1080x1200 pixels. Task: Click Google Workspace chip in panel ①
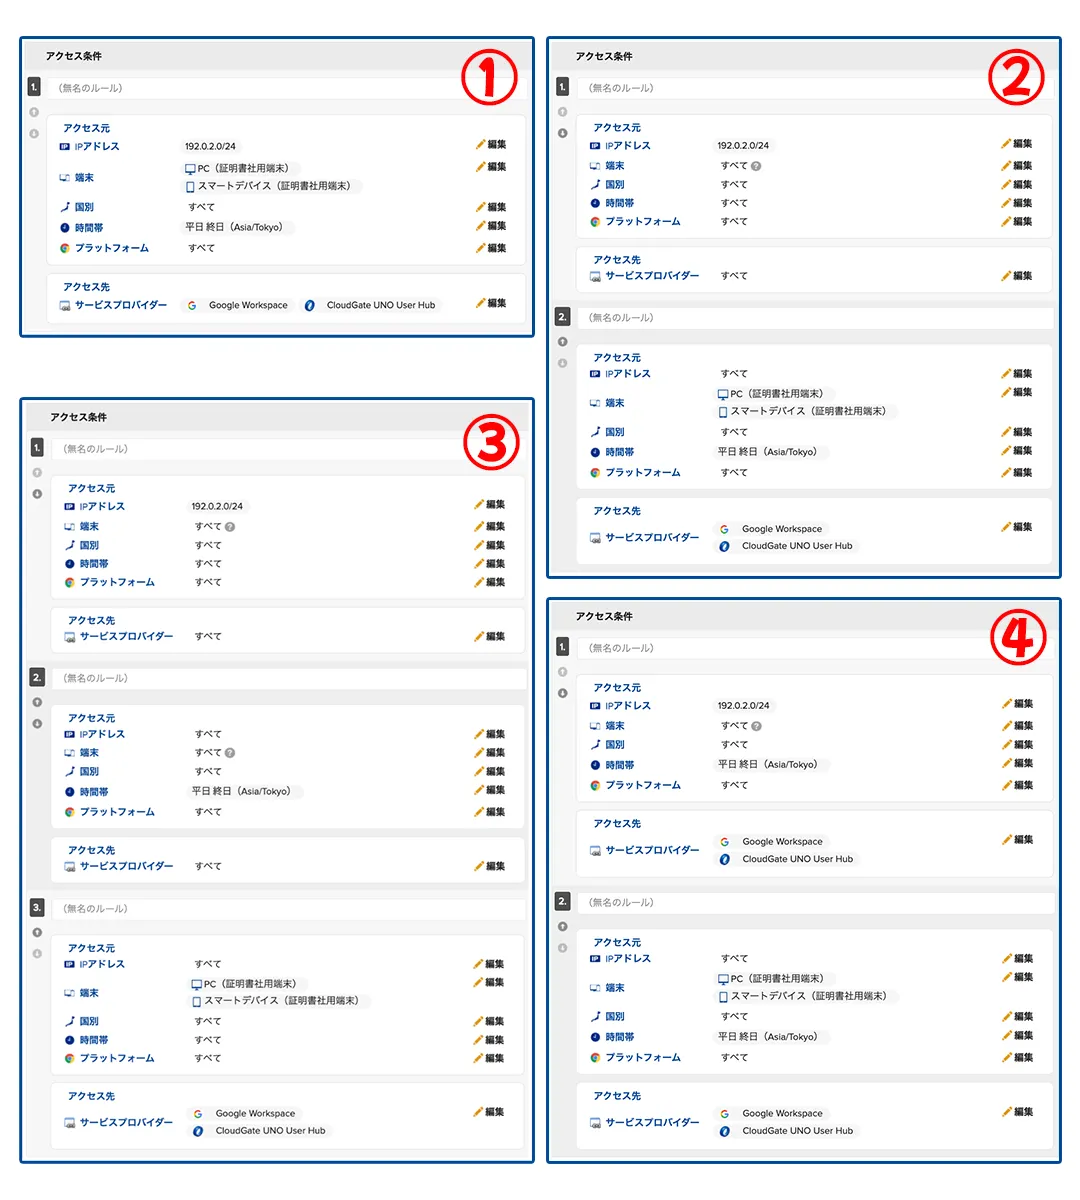point(238,305)
